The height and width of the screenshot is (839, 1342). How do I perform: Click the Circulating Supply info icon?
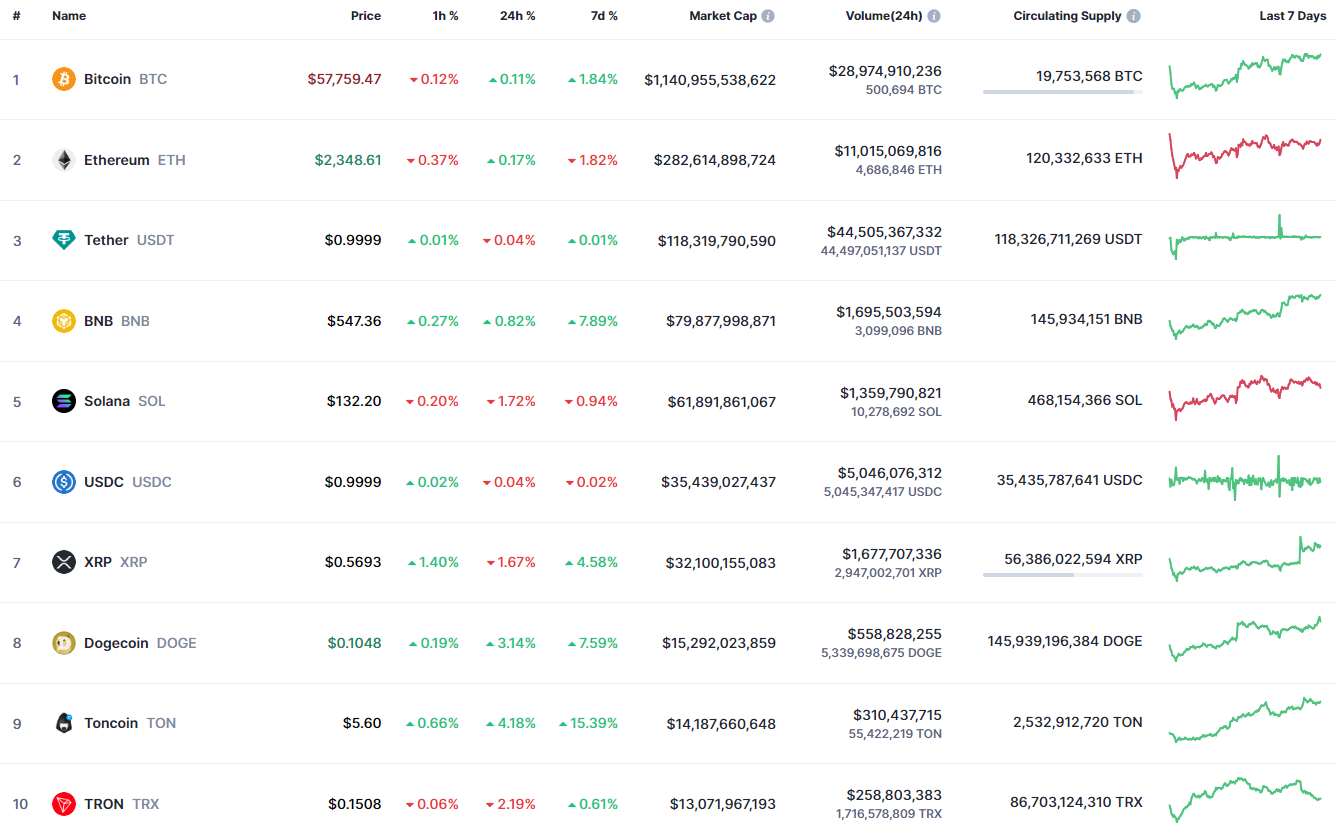click(1133, 16)
